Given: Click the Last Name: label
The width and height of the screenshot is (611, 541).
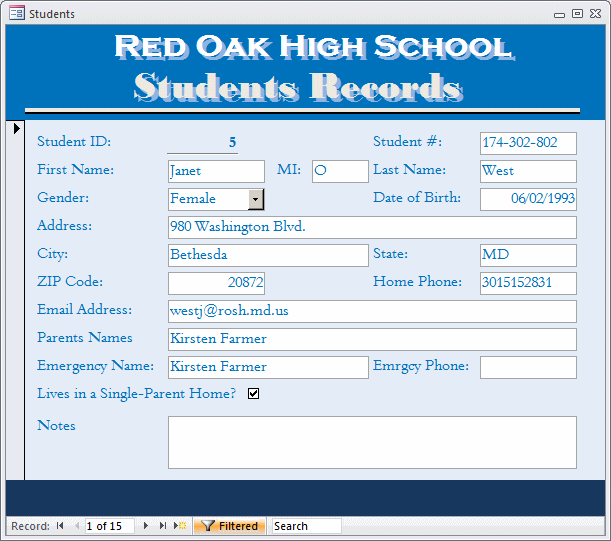Looking at the screenshot, I should (x=410, y=170).
